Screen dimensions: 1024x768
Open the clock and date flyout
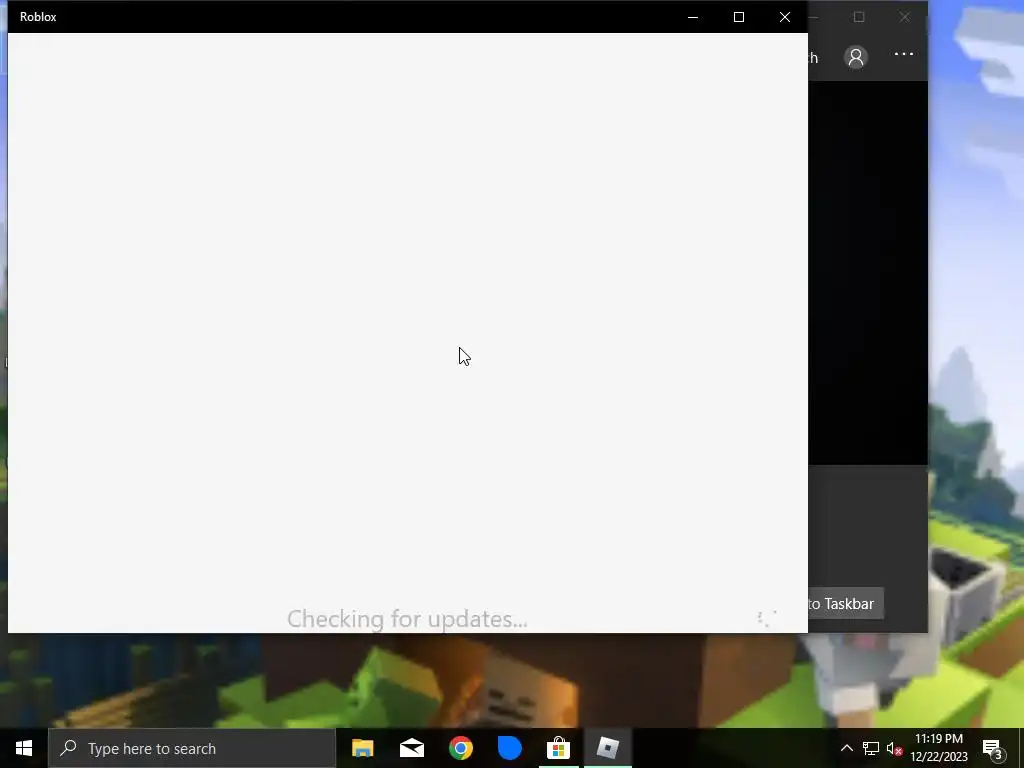click(x=939, y=748)
